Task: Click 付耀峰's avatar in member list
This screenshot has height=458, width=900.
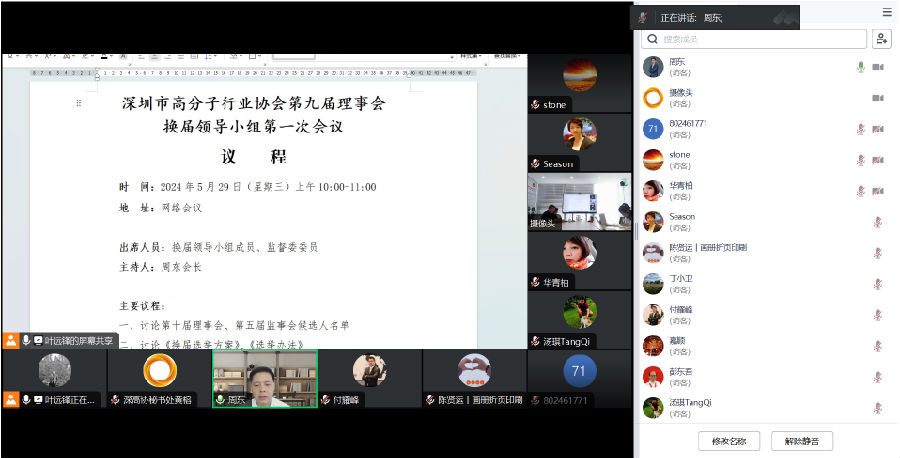Action: 653,315
